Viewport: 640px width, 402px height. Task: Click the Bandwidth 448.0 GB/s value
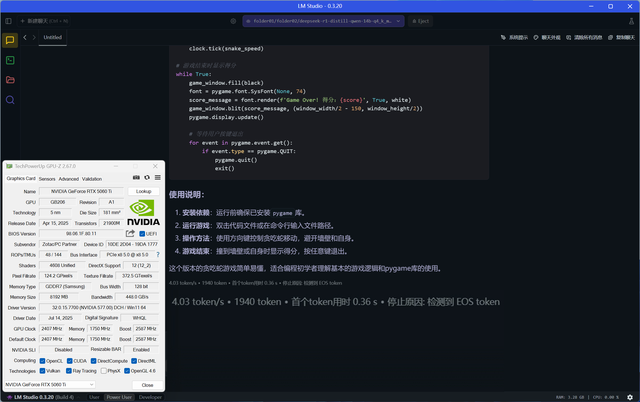[x=137, y=297]
